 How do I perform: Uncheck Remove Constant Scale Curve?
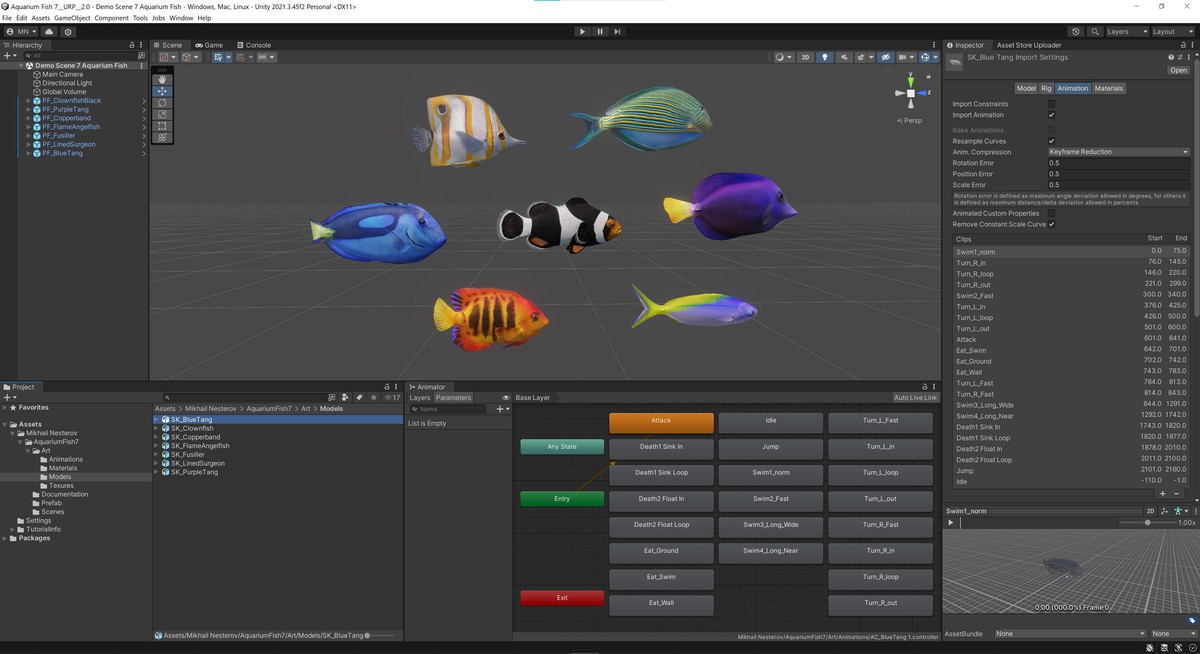point(1051,224)
